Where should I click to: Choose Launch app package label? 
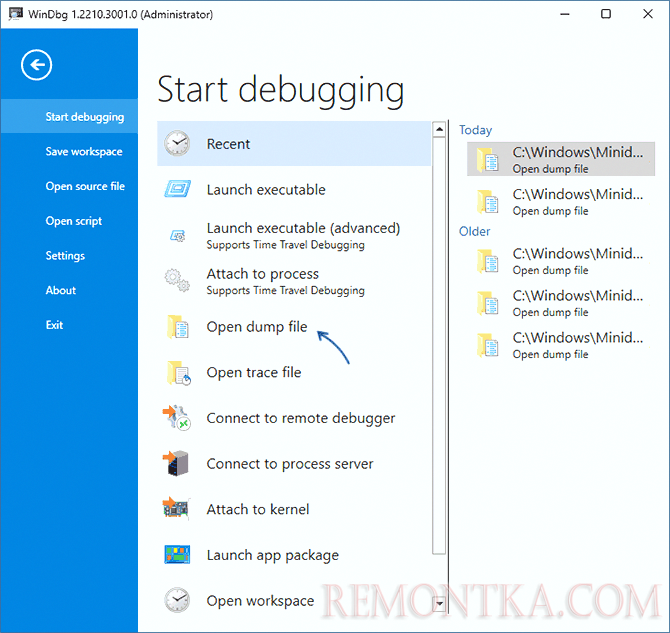[x=273, y=555]
